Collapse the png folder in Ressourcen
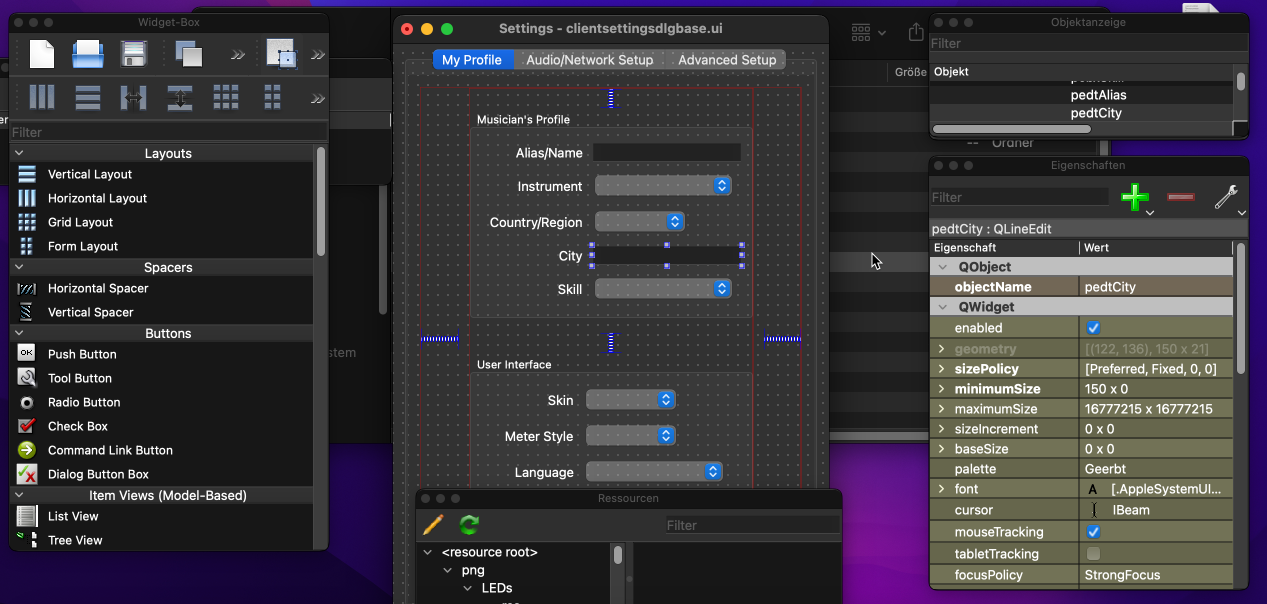 (x=447, y=568)
